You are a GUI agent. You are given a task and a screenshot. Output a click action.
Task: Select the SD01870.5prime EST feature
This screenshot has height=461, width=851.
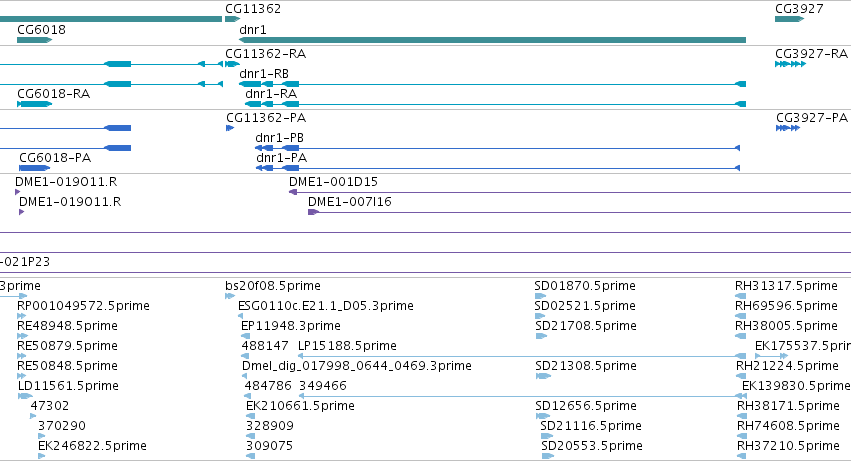pyautogui.click(x=540, y=296)
